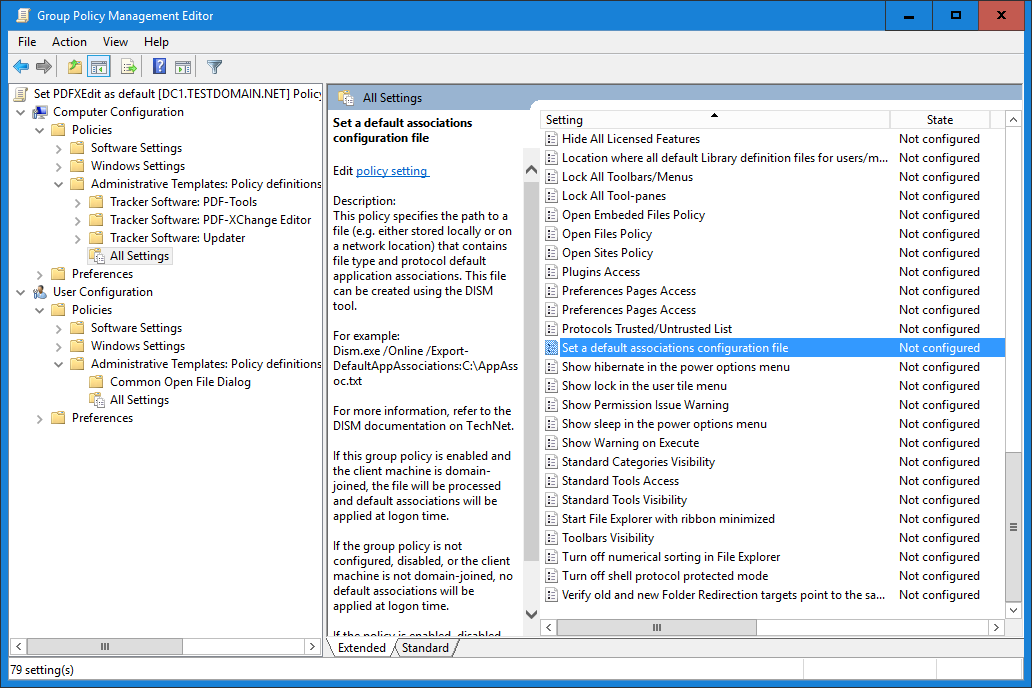Click the policy icon beside Plugins Access

point(552,272)
